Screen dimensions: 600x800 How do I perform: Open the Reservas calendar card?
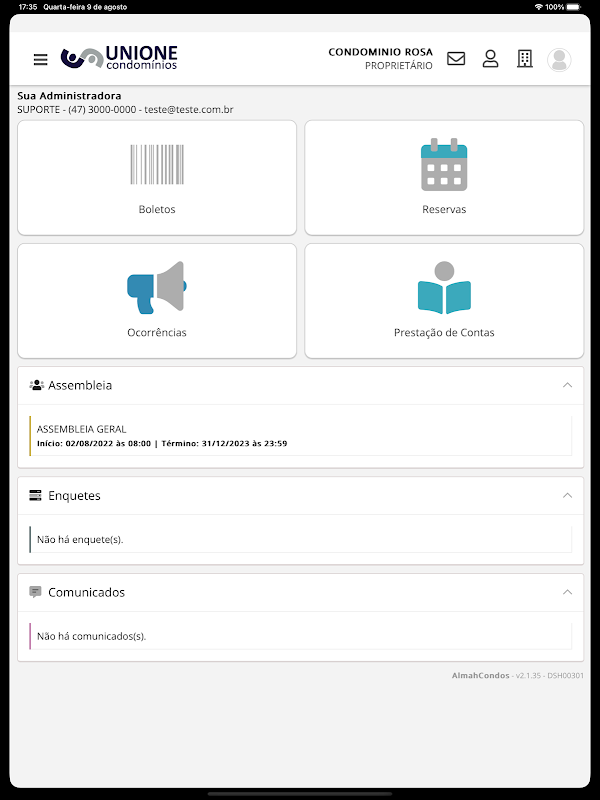point(444,178)
